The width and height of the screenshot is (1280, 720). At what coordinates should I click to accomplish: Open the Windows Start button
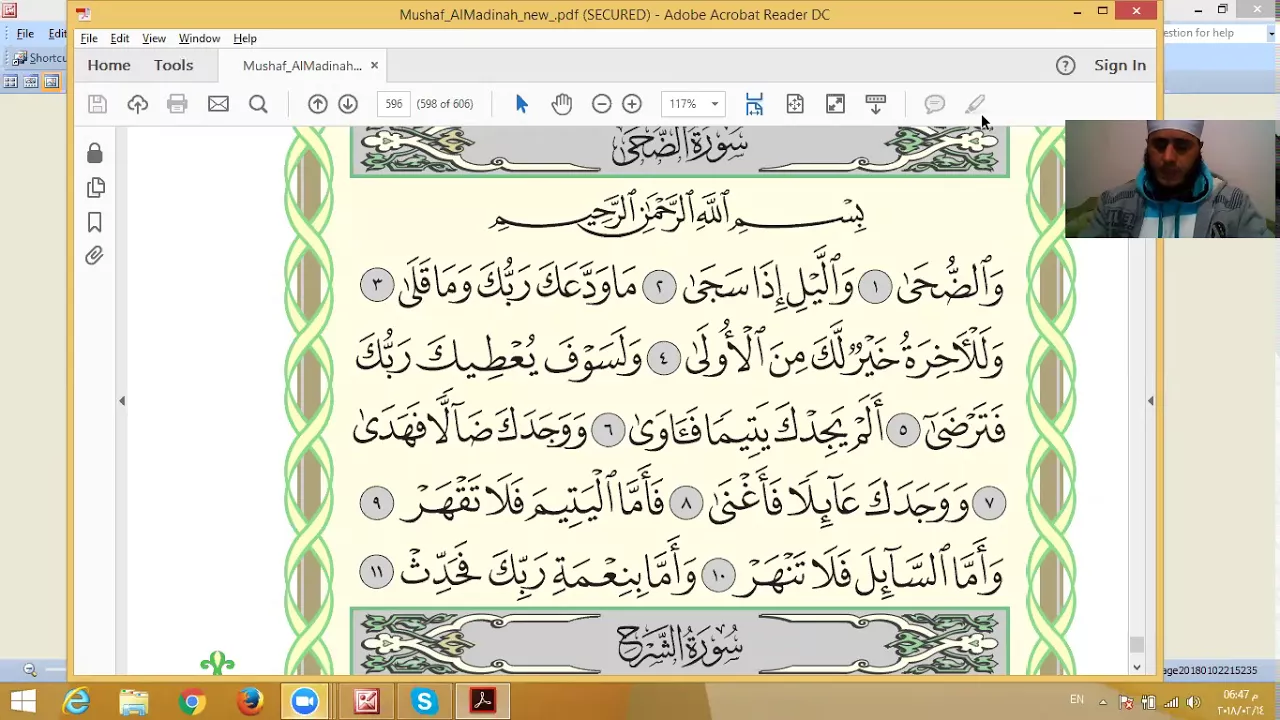[22, 701]
